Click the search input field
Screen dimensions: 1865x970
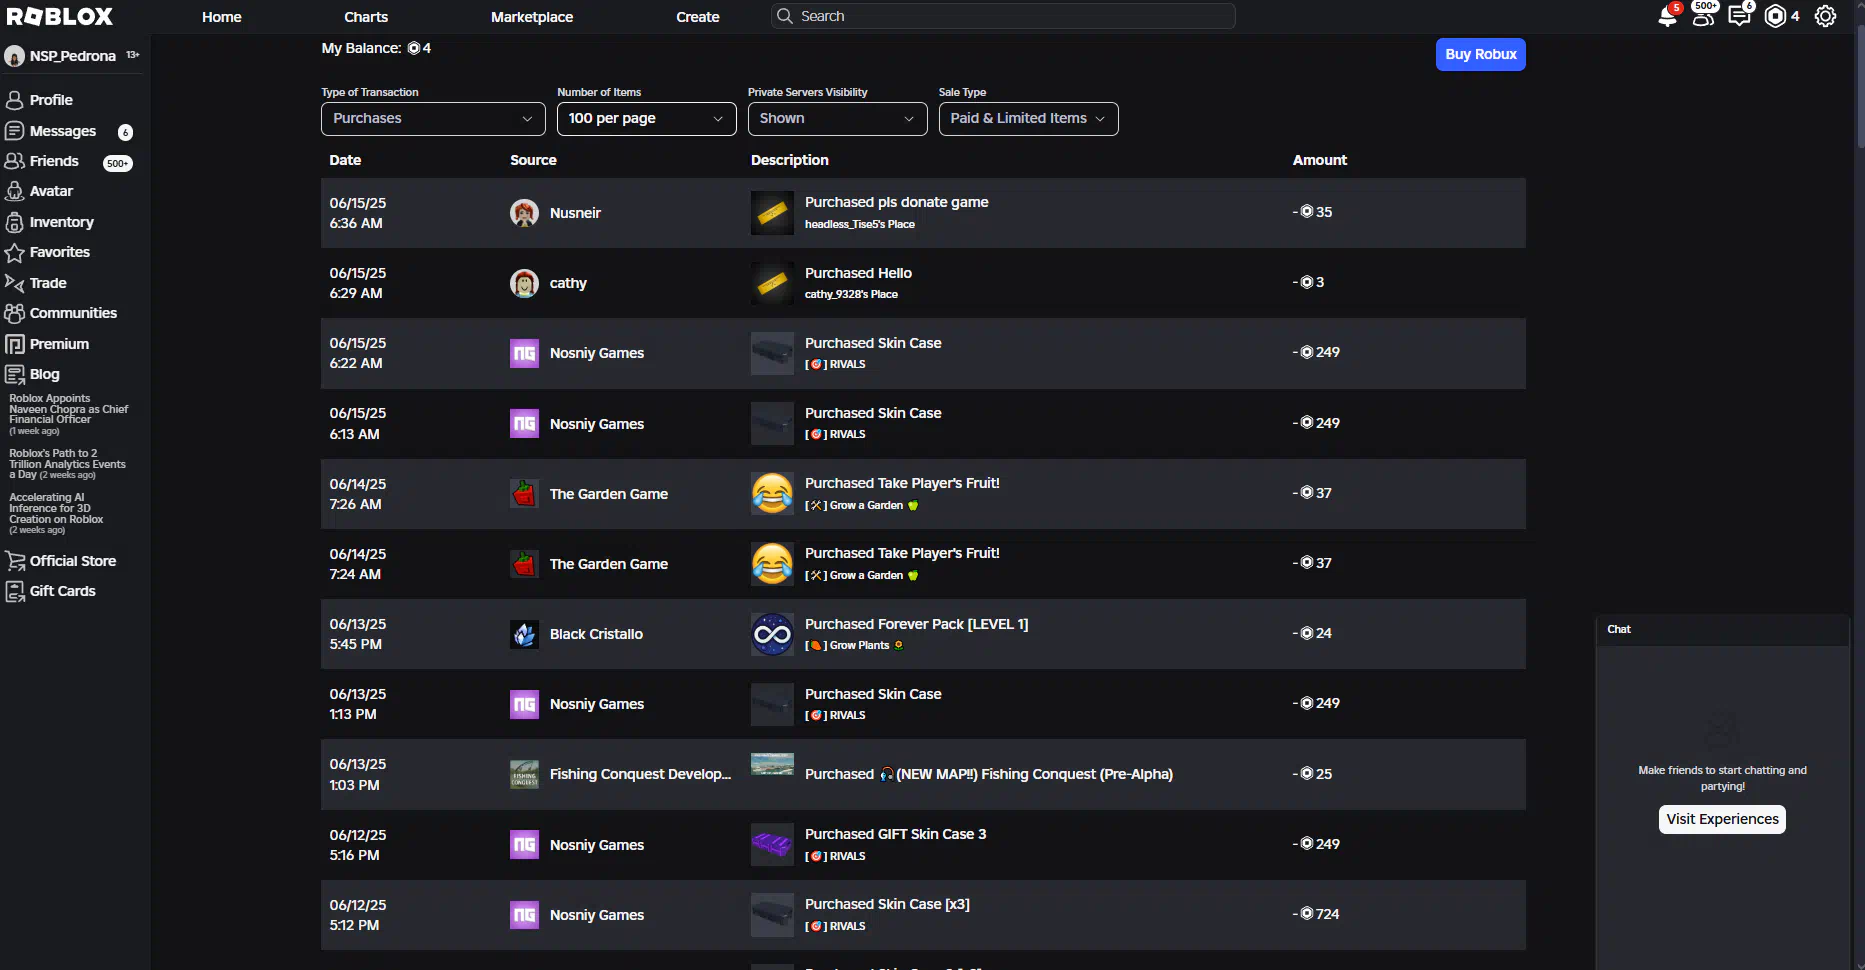click(x=1003, y=16)
